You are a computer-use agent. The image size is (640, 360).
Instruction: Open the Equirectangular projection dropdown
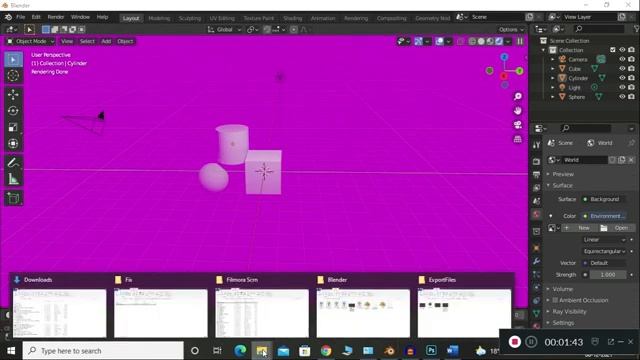[x=604, y=251]
